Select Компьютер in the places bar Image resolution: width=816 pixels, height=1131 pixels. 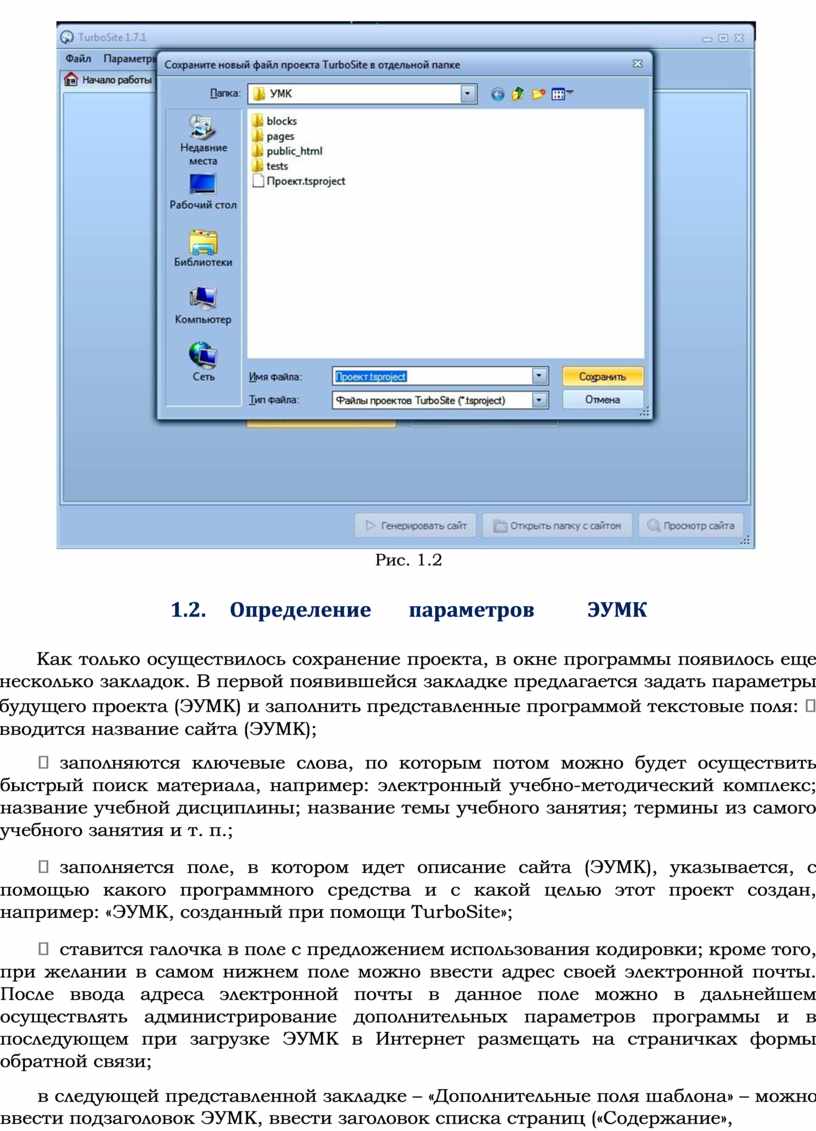pyautogui.click(x=203, y=306)
